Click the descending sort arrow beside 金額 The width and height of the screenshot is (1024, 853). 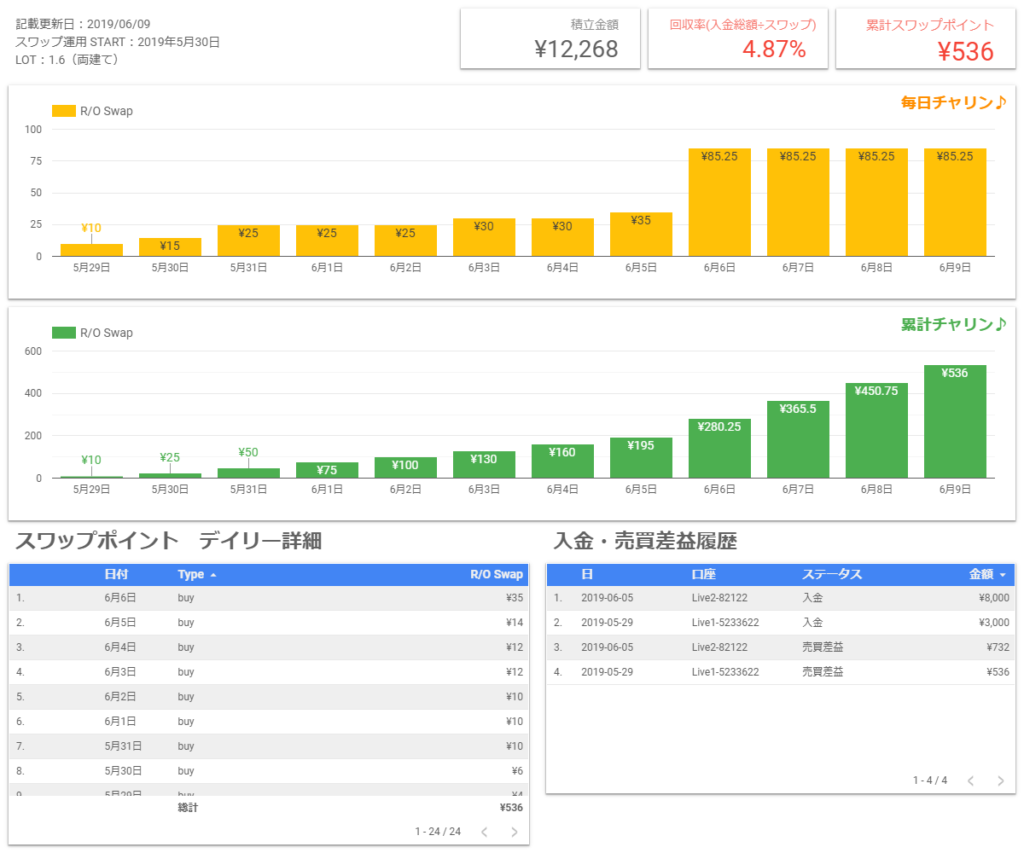pos(1003,575)
